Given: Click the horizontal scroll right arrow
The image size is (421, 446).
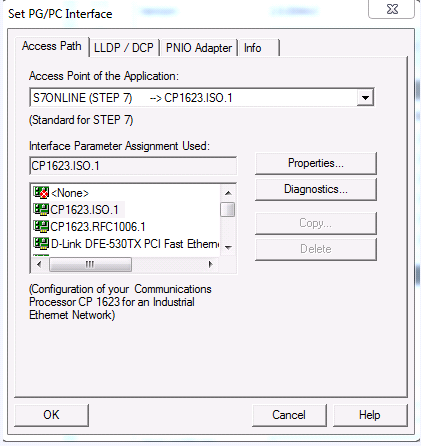Looking at the screenshot, I should (x=210, y=265).
